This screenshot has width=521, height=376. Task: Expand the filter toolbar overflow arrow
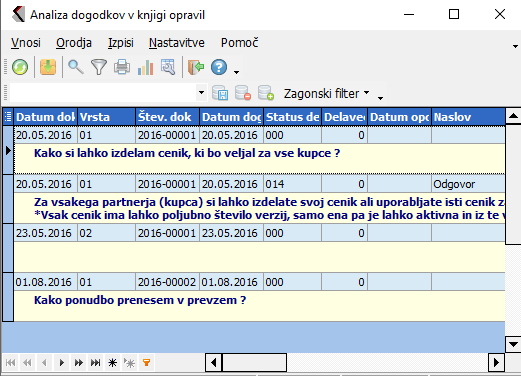[380, 98]
